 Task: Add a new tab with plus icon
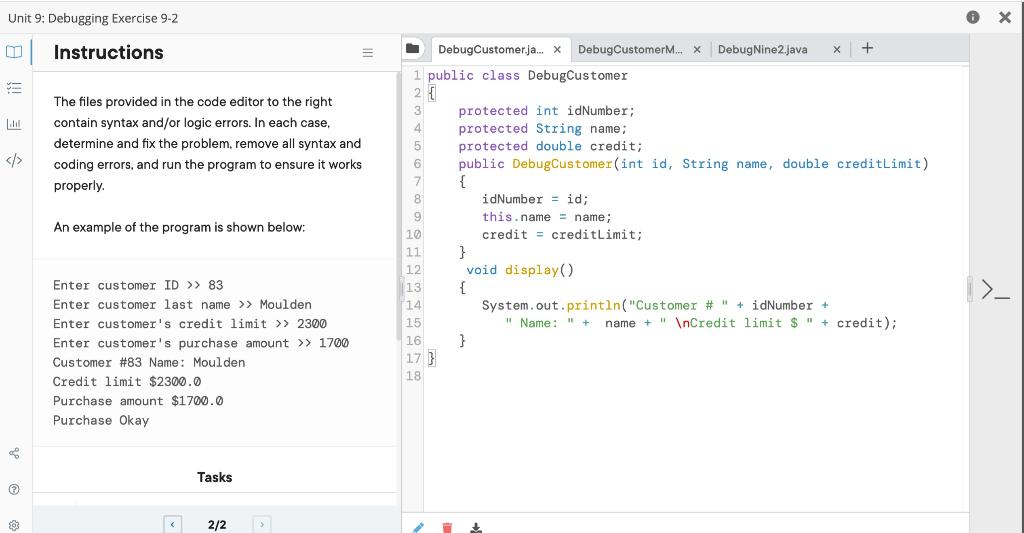click(x=867, y=48)
